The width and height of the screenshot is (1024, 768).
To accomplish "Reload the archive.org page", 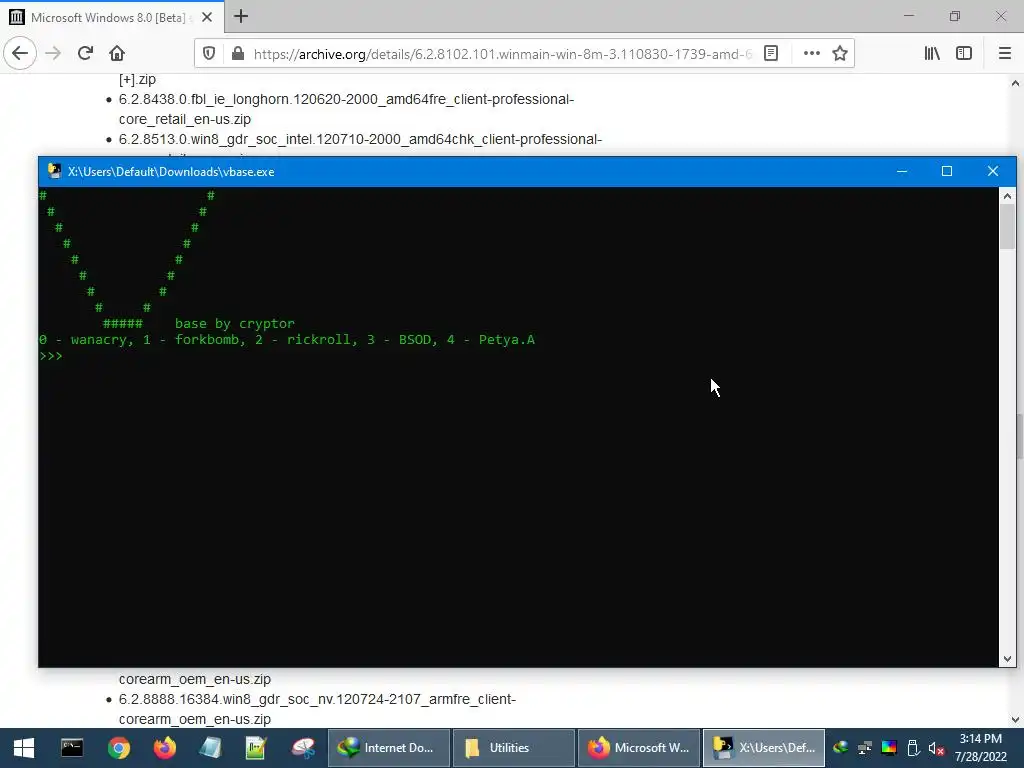I will point(85,53).
